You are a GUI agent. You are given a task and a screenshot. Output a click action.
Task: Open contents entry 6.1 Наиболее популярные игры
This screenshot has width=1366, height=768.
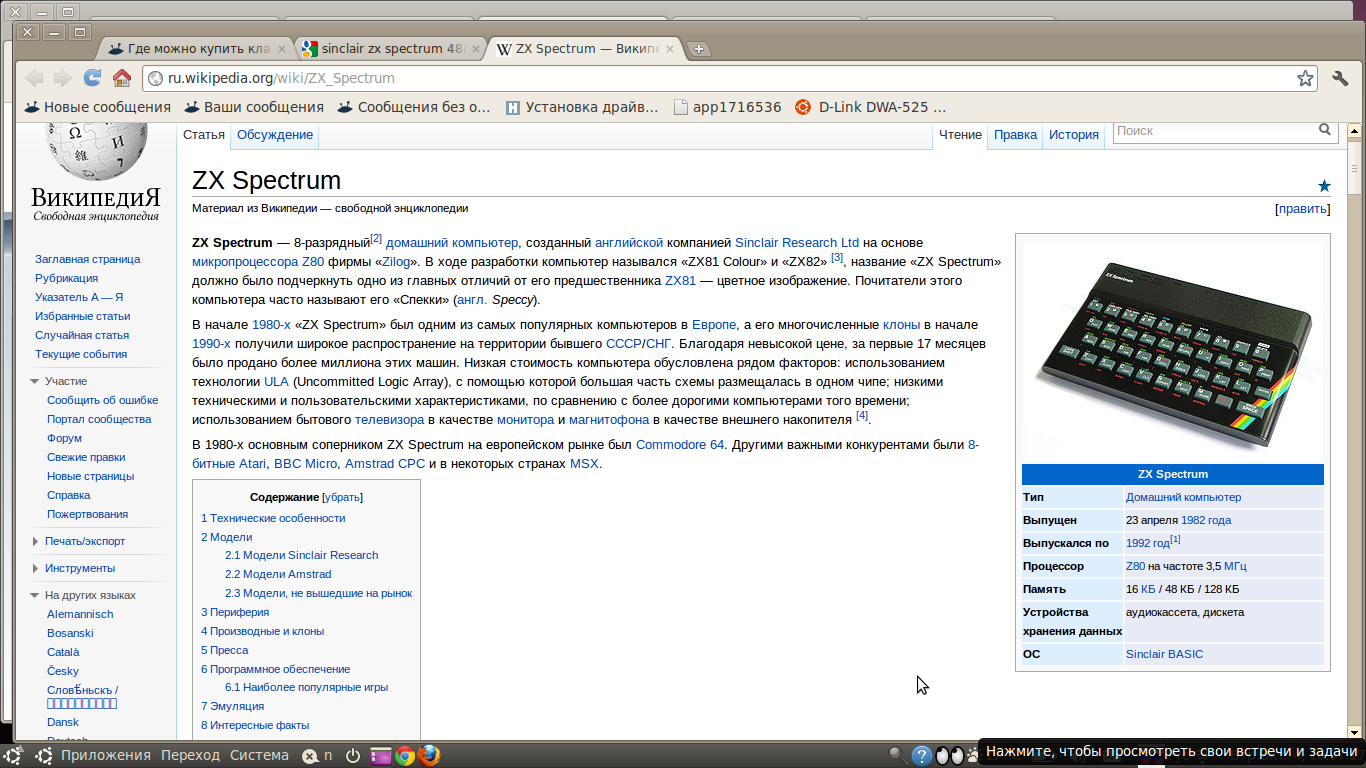click(x=306, y=687)
